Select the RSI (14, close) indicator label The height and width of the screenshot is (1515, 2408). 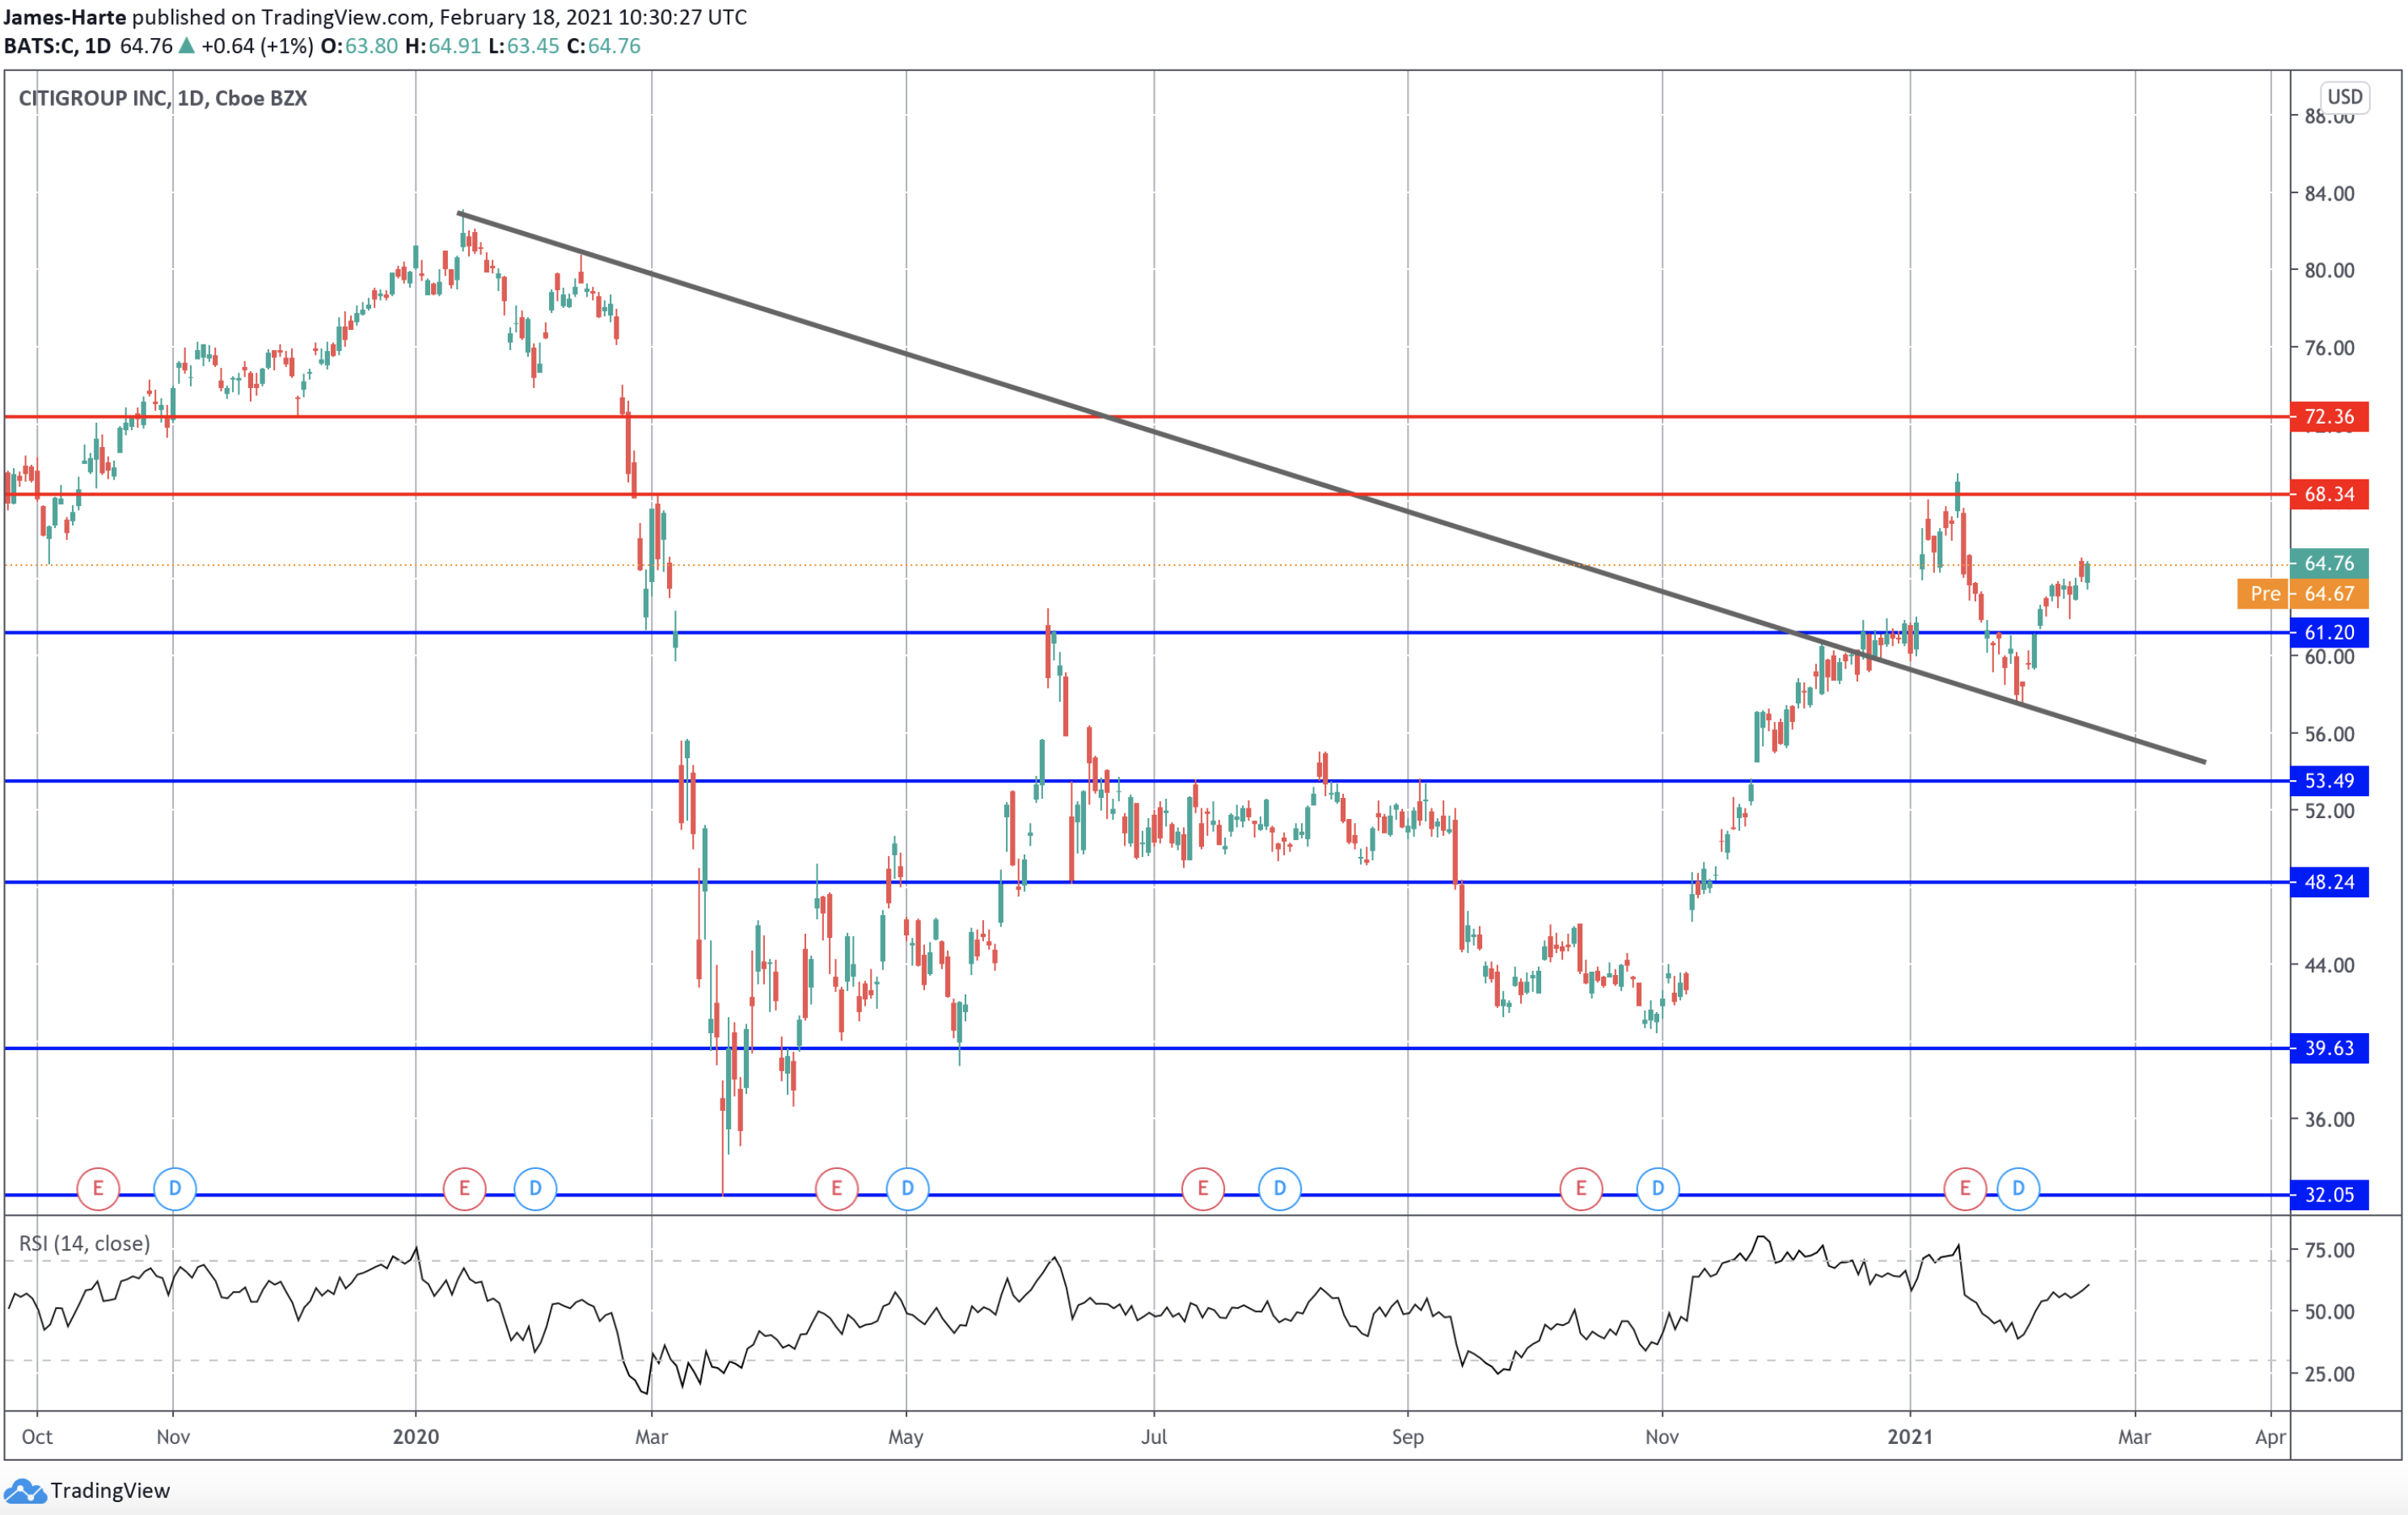point(85,1243)
